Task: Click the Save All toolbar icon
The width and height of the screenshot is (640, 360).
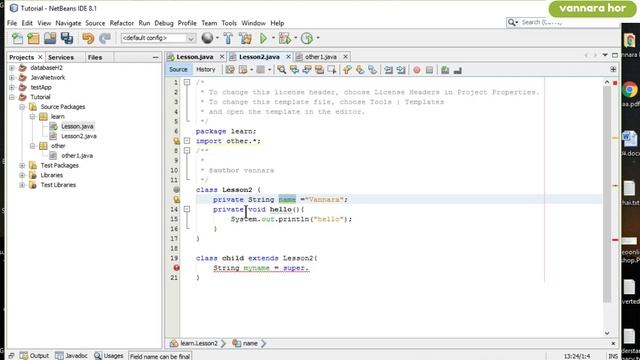Action: pos(67,38)
